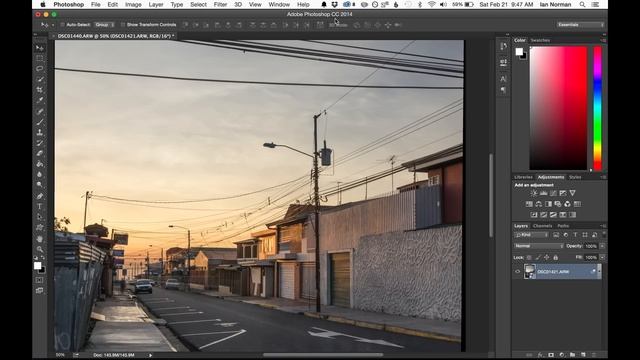
Task: Switch to the Styles tab
Action: click(x=575, y=177)
